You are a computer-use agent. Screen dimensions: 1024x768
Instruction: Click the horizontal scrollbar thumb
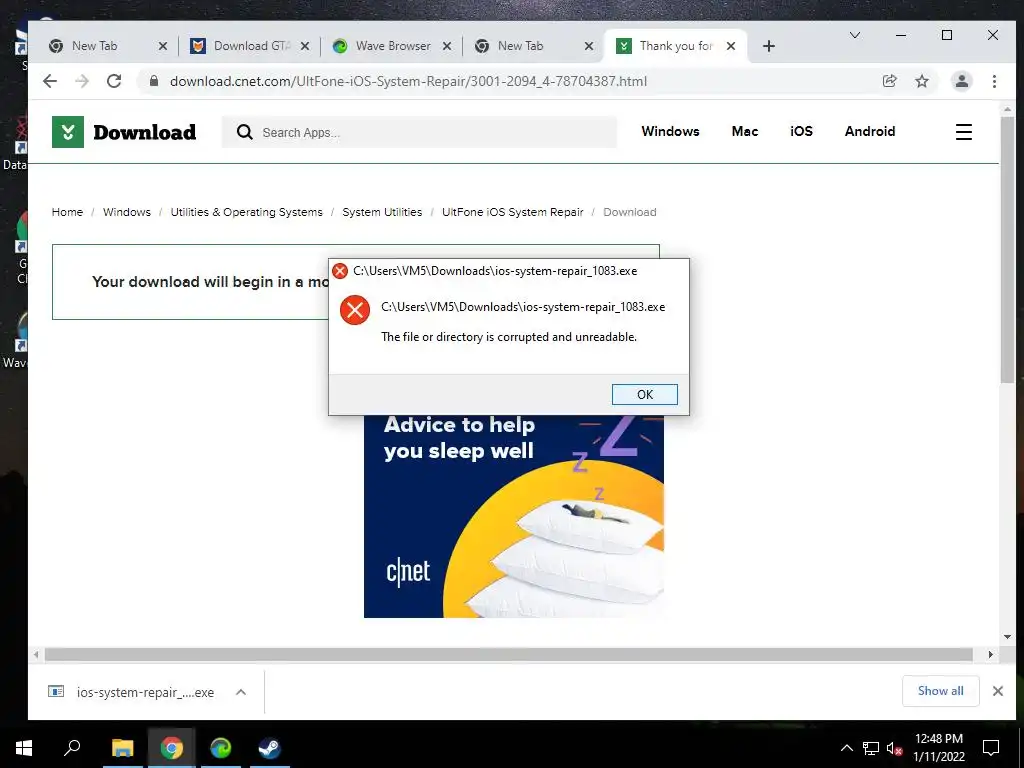[x=509, y=654]
